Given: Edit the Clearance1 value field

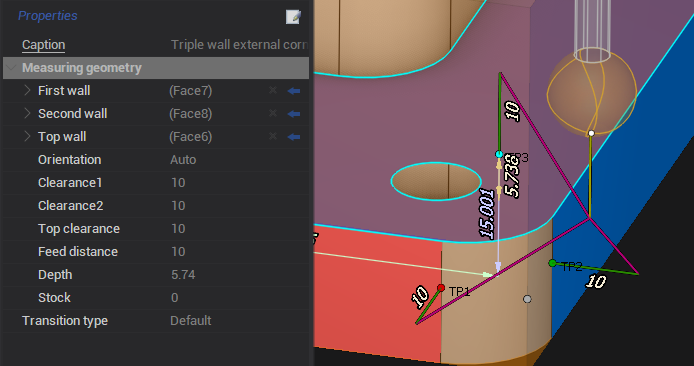Looking at the screenshot, I should coord(239,182).
